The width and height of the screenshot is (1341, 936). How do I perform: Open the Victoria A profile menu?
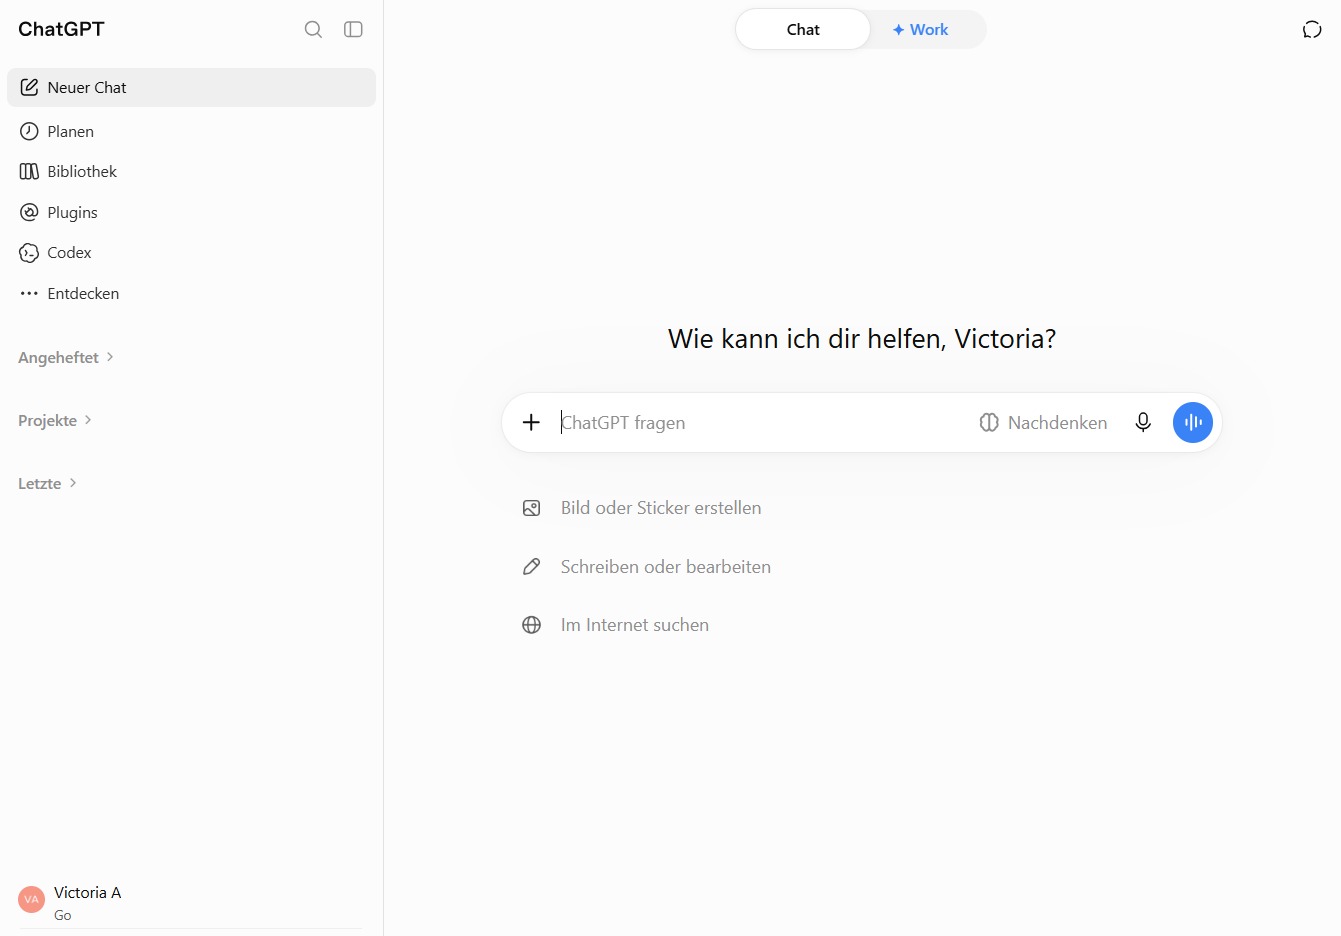coord(191,902)
